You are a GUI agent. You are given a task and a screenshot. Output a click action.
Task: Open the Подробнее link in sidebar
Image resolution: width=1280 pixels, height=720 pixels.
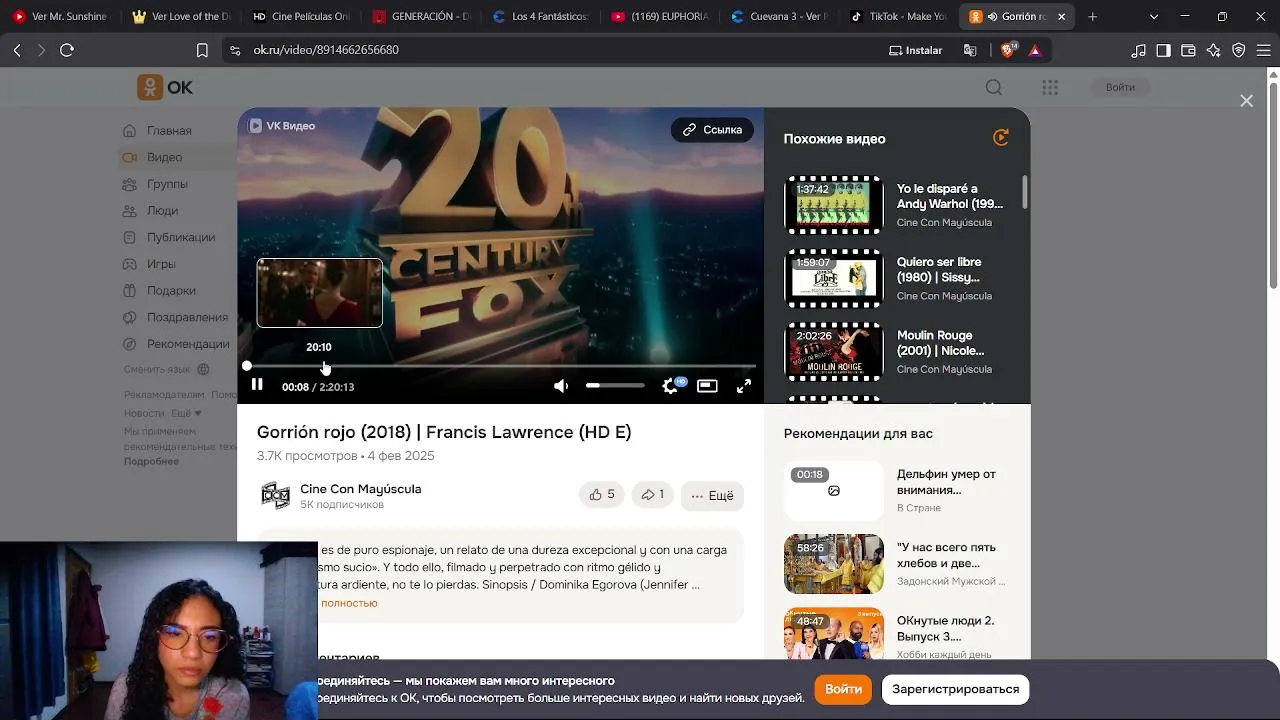[151, 461]
